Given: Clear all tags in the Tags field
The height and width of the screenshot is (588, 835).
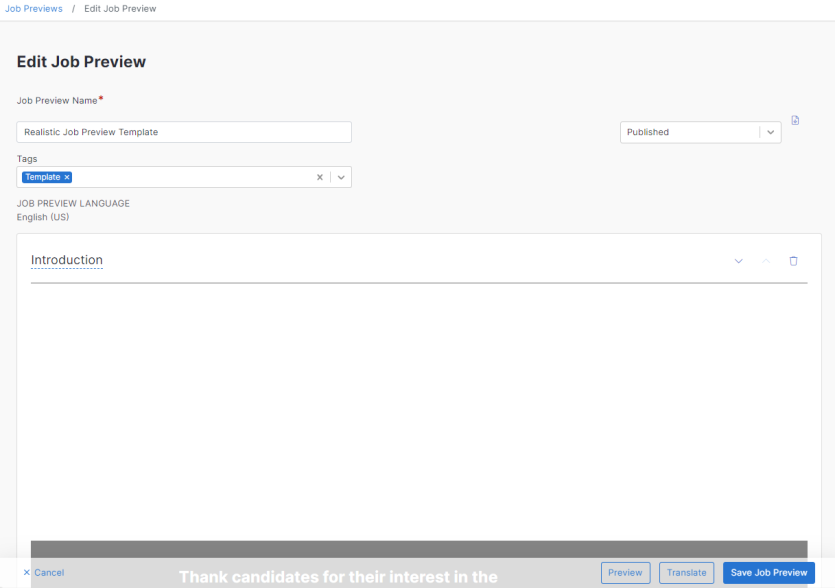Looking at the screenshot, I should 320,177.
